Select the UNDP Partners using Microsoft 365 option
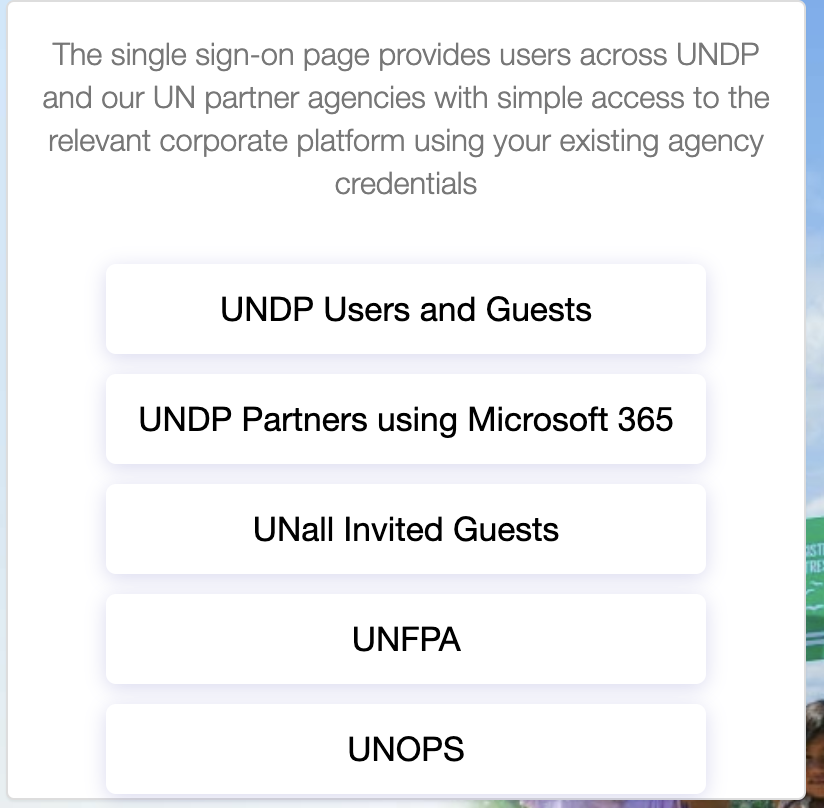Viewport: 824px width, 808px height. [405, 419]
